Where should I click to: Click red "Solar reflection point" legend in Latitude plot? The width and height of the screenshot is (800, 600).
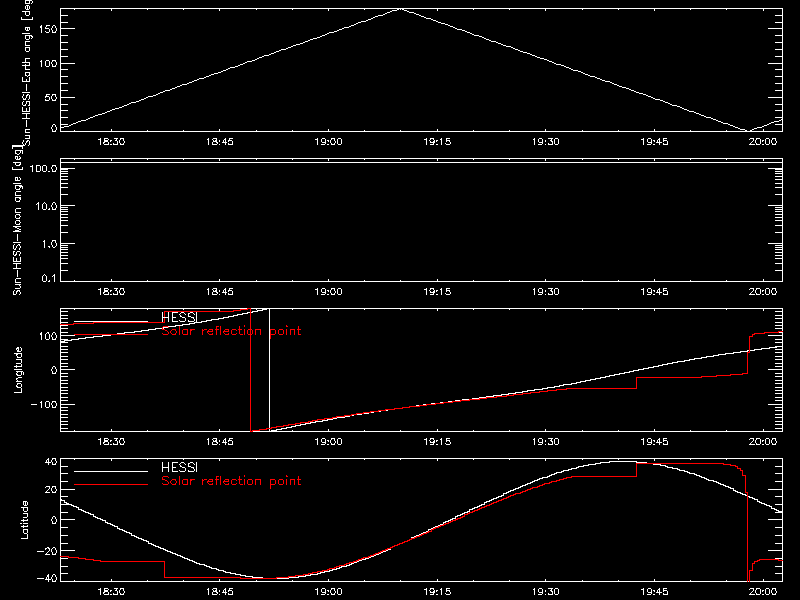231,481
